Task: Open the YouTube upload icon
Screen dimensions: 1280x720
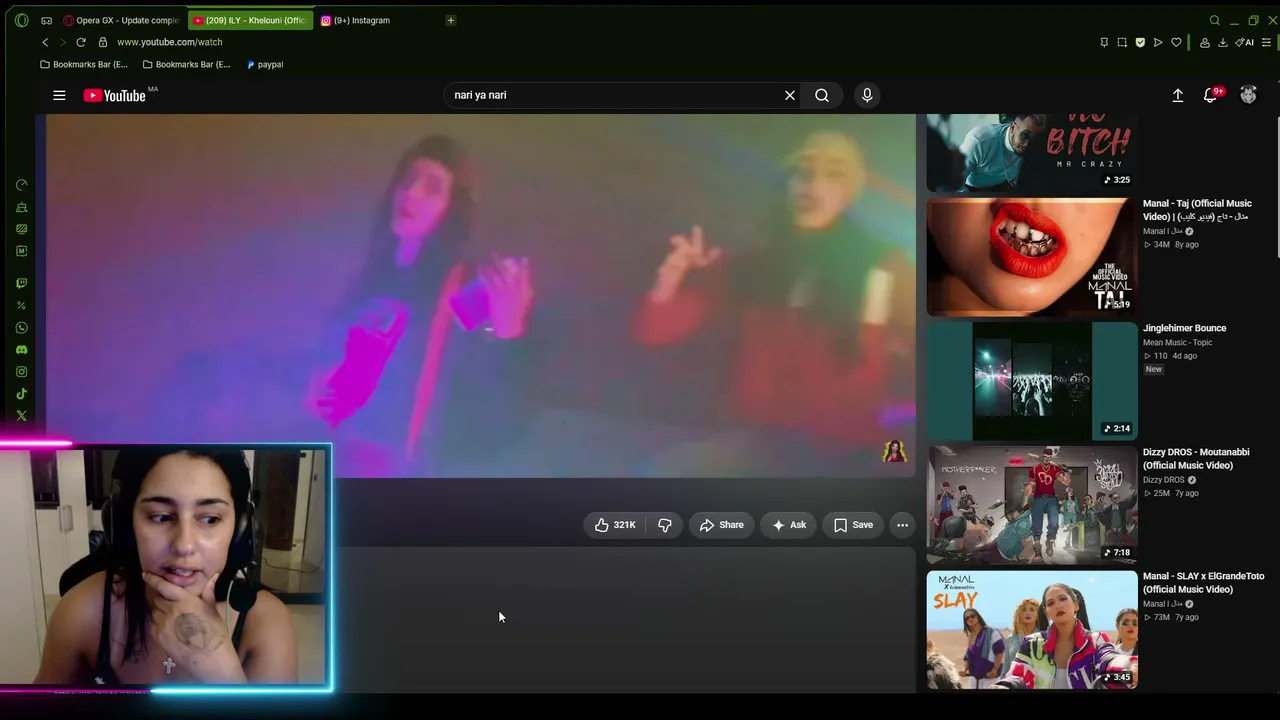Action: click(x=1178, y=95)
